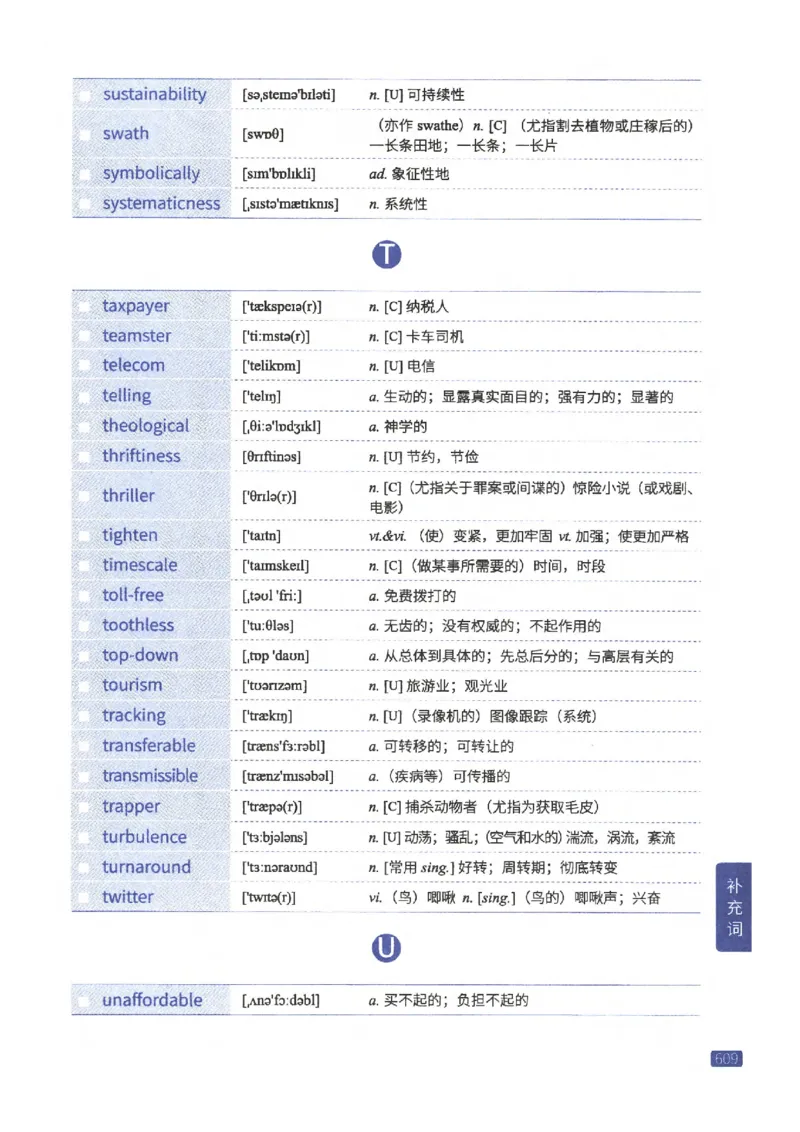Check the box beside swath
This screenshot has width=800, height=1132.
83,132
